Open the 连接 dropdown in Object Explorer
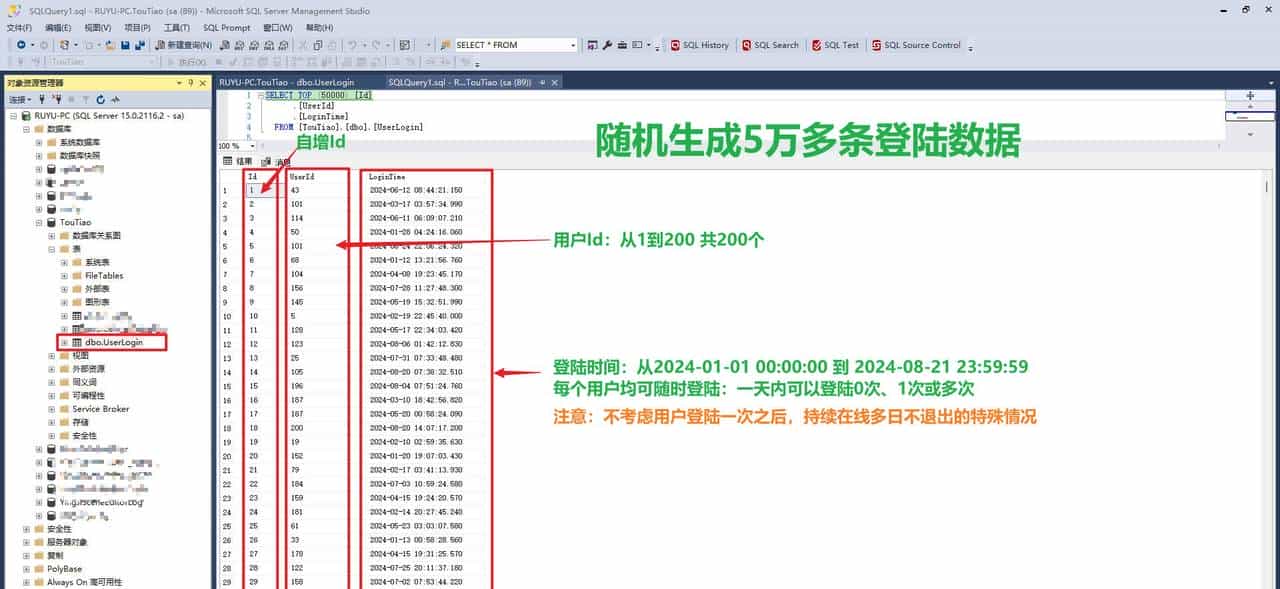 pos(20,99)
